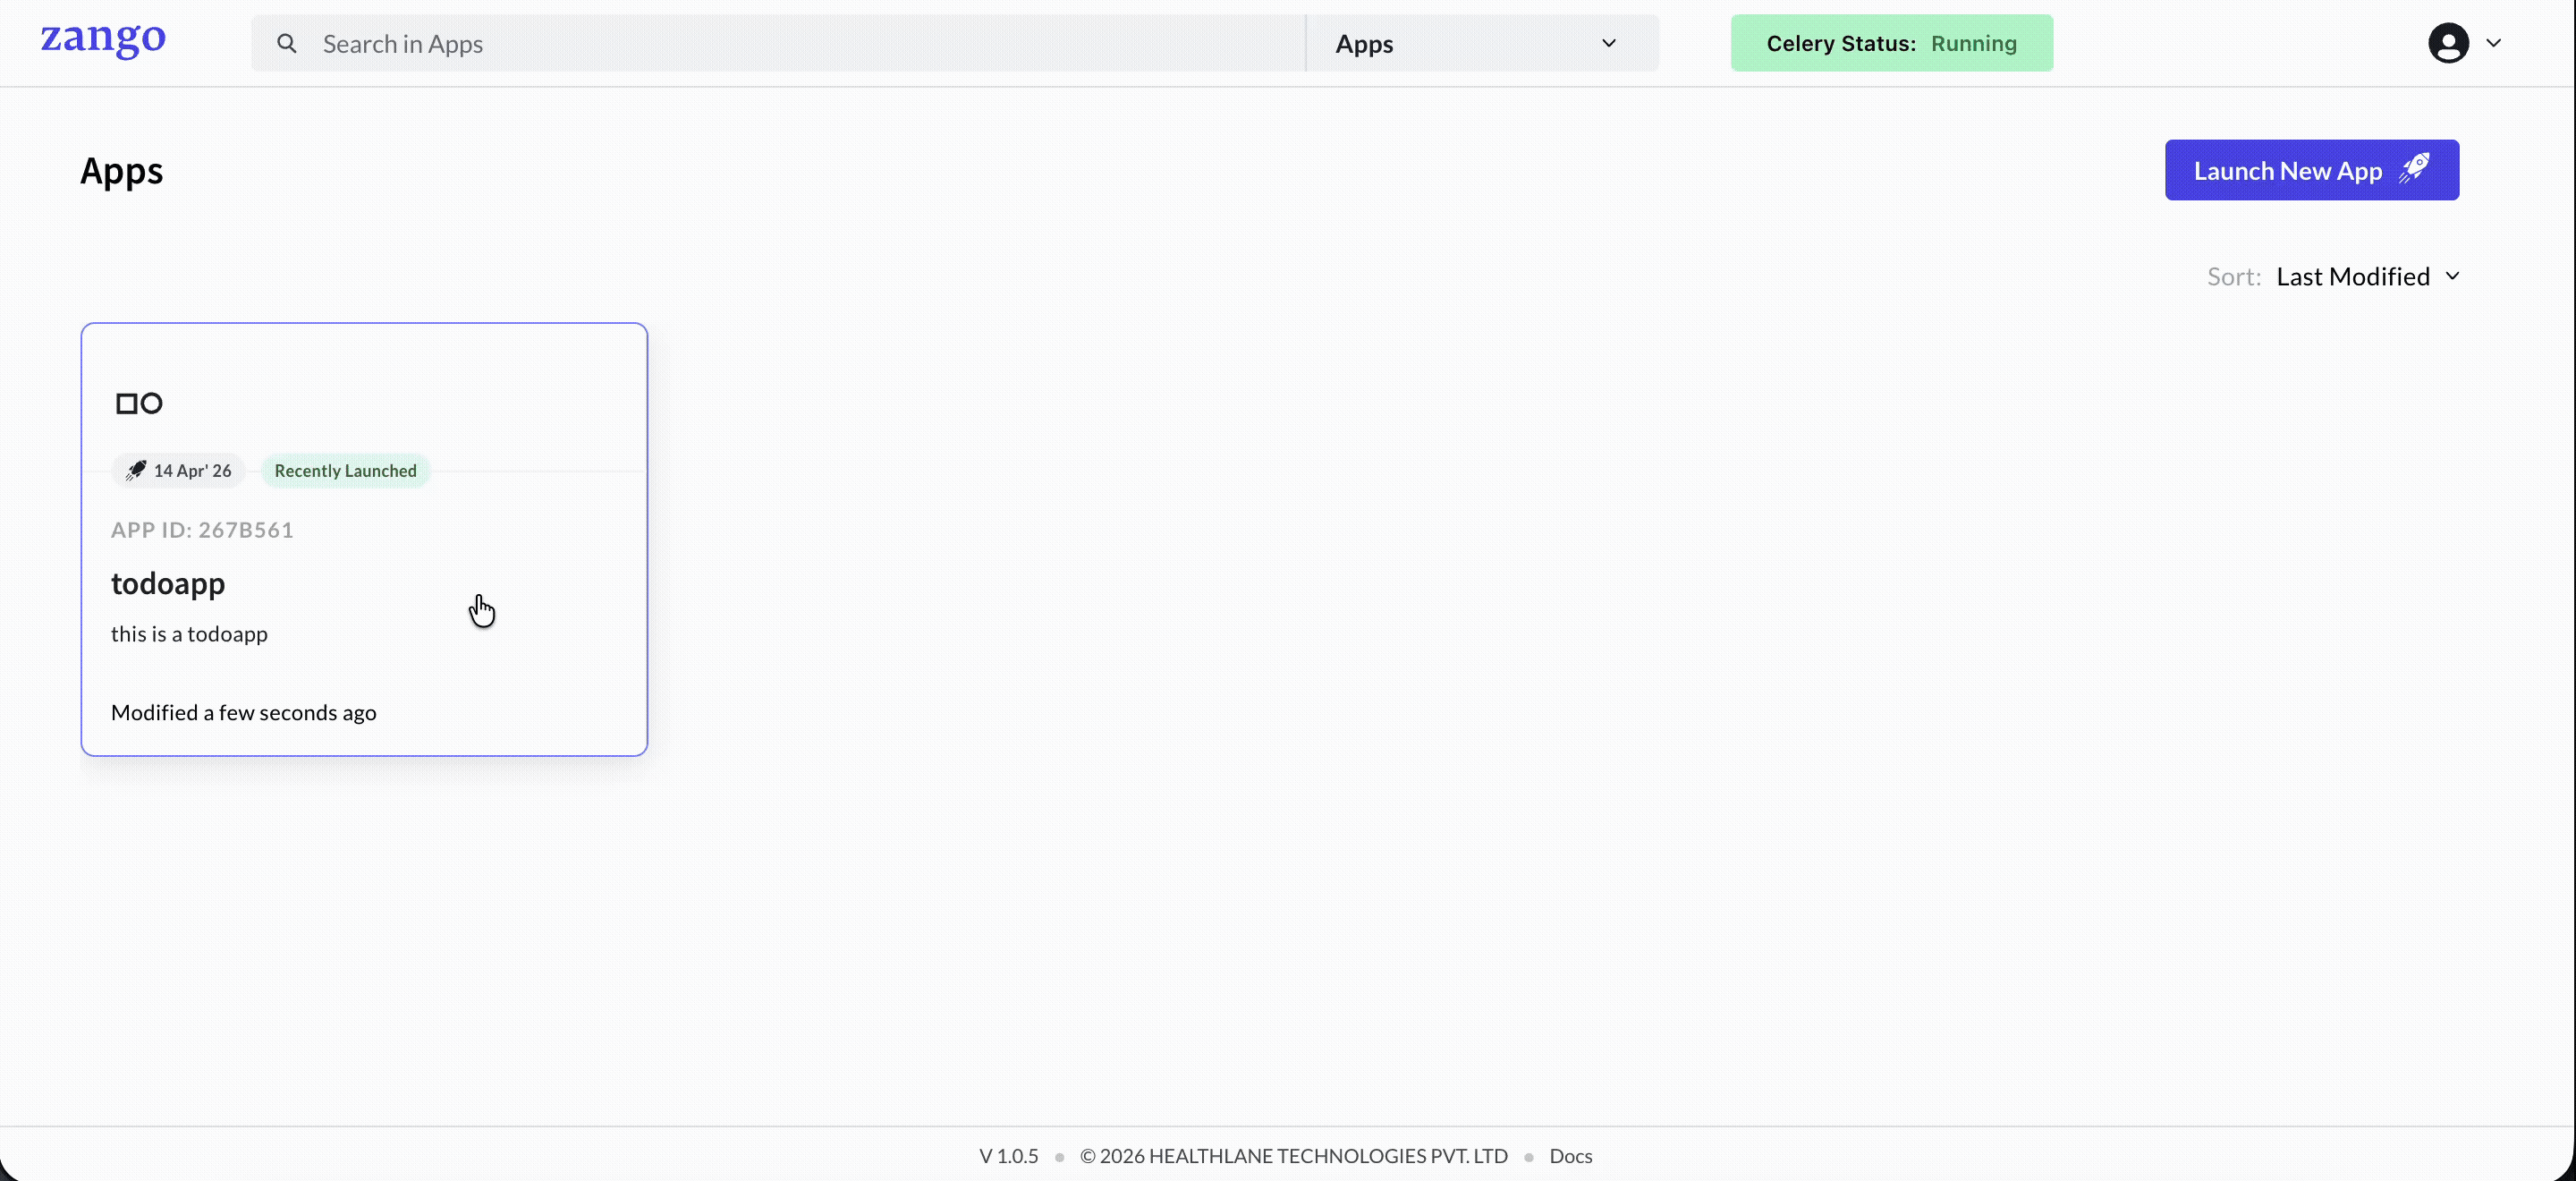Click 'Modified a few seconds ago' text
Screen dimensions: 2576x1181
pyautogui.click(x=243, y=712)
